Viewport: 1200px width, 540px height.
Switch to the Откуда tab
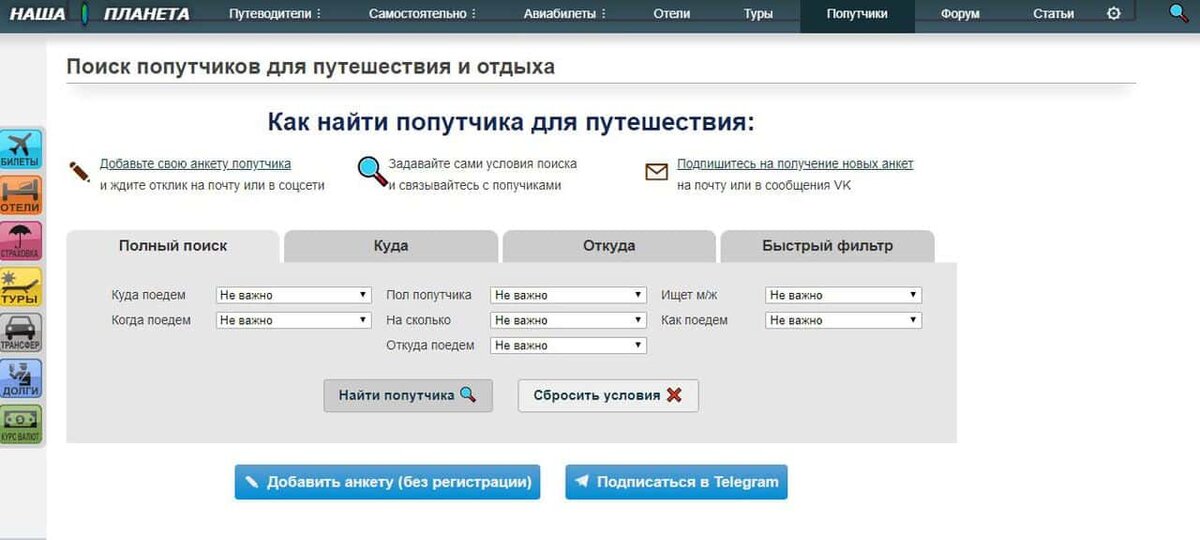tap(609, 246)
